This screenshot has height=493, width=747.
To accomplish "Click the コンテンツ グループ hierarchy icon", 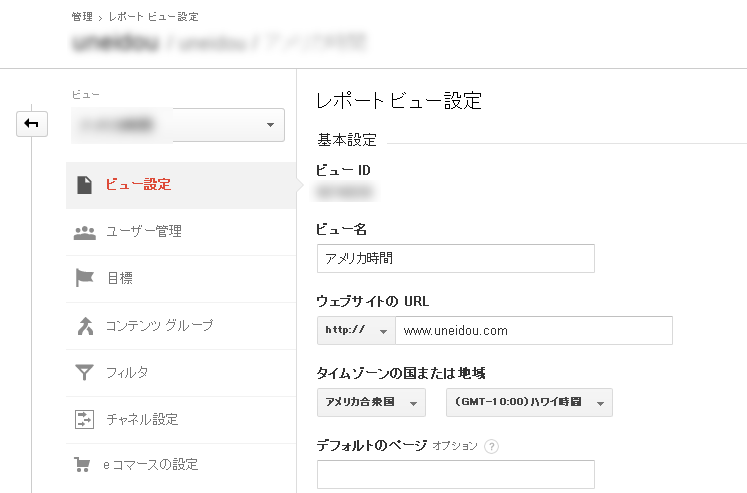I will (x=84, y=325).
